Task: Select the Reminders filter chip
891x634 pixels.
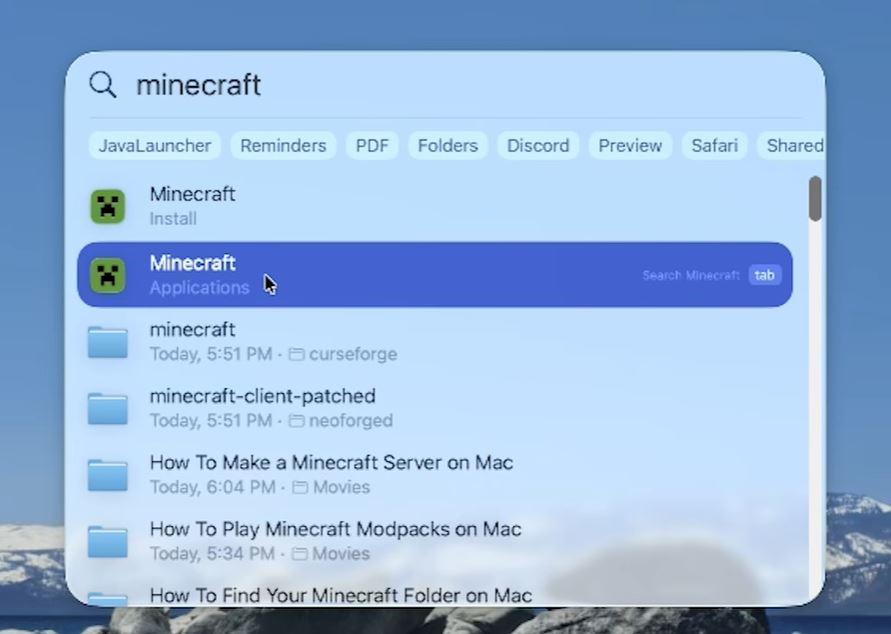Action: [283, 145]
